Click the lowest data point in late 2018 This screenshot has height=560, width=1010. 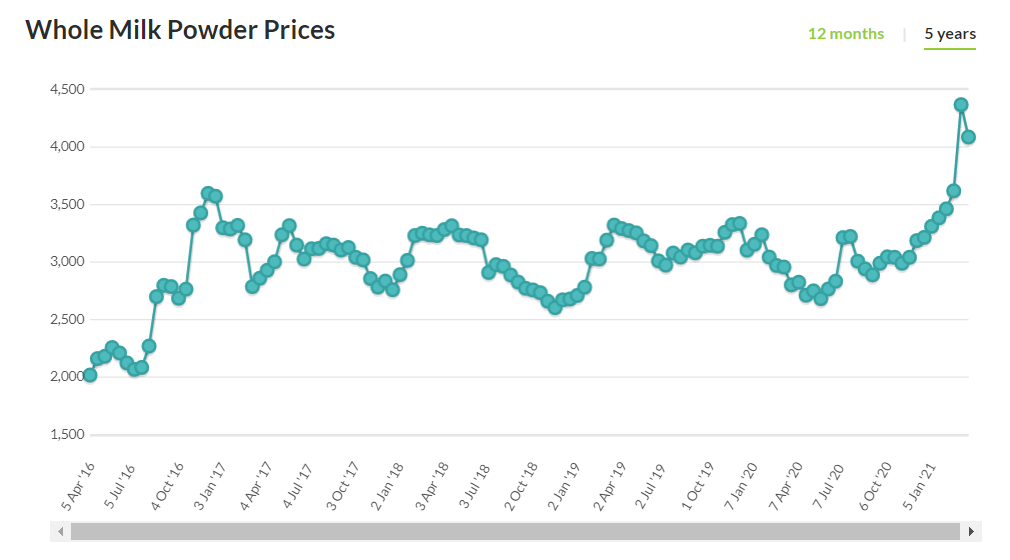coord(555,307)
